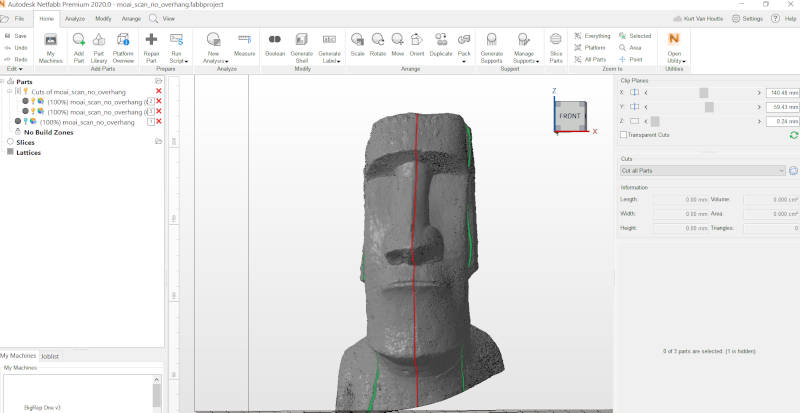This screenshot has height=413, width=800.
Task: Click the cut icon beside Cut all Parts
Action: point(793,171)
